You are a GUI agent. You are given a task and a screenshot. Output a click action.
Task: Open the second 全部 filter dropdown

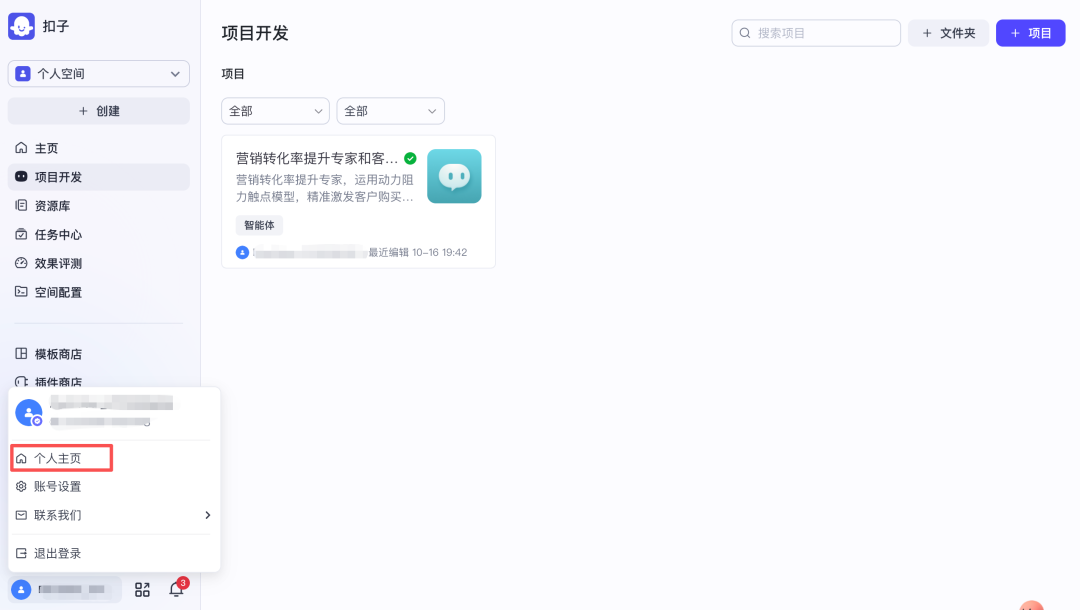[391, 111]
